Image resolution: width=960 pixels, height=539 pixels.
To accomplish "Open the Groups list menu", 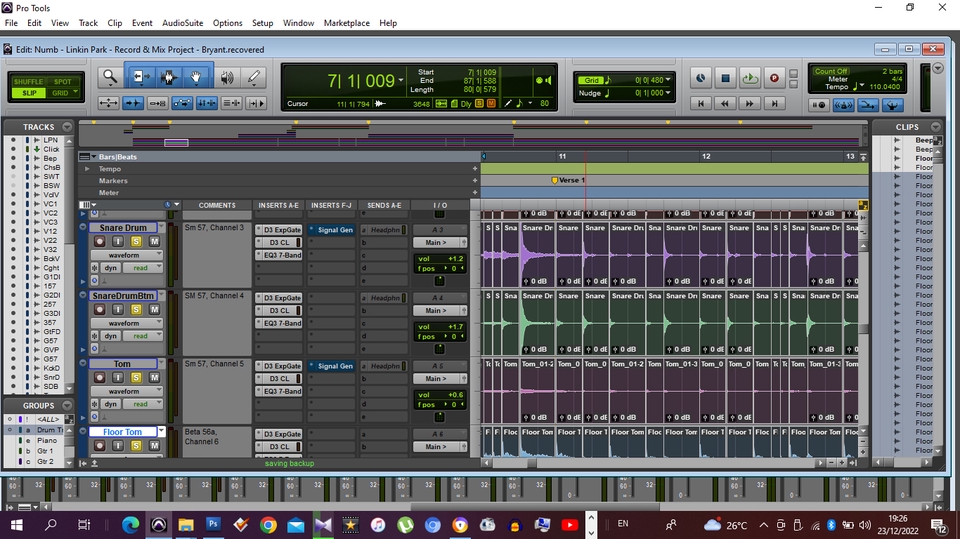I will click(67, 405).
